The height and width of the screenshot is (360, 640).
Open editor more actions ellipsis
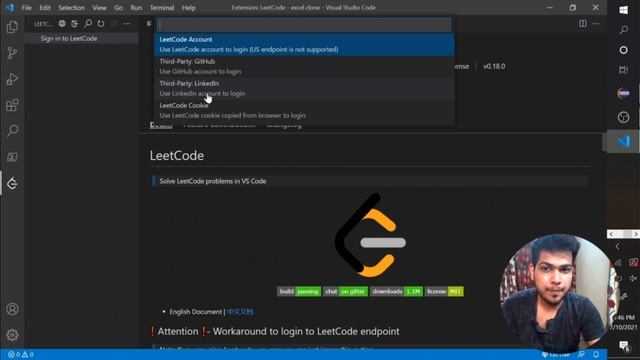[x=596, y=24]
